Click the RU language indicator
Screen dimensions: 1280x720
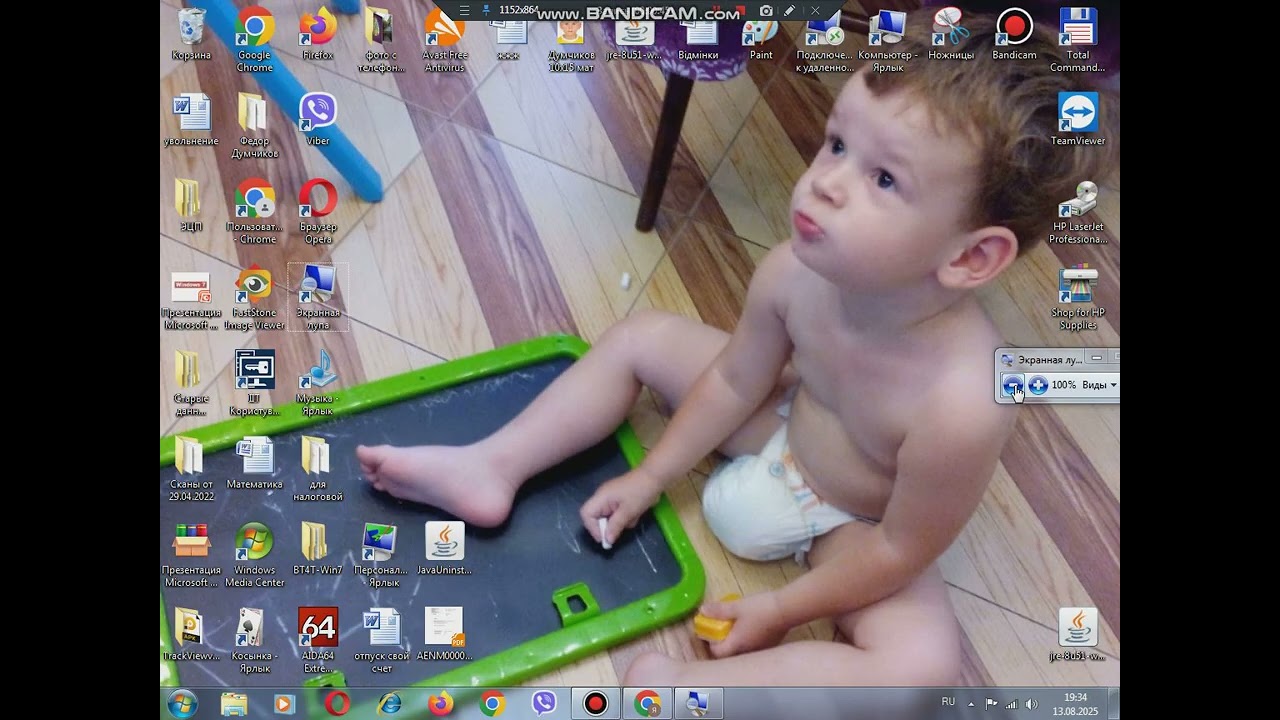point(948,702)
